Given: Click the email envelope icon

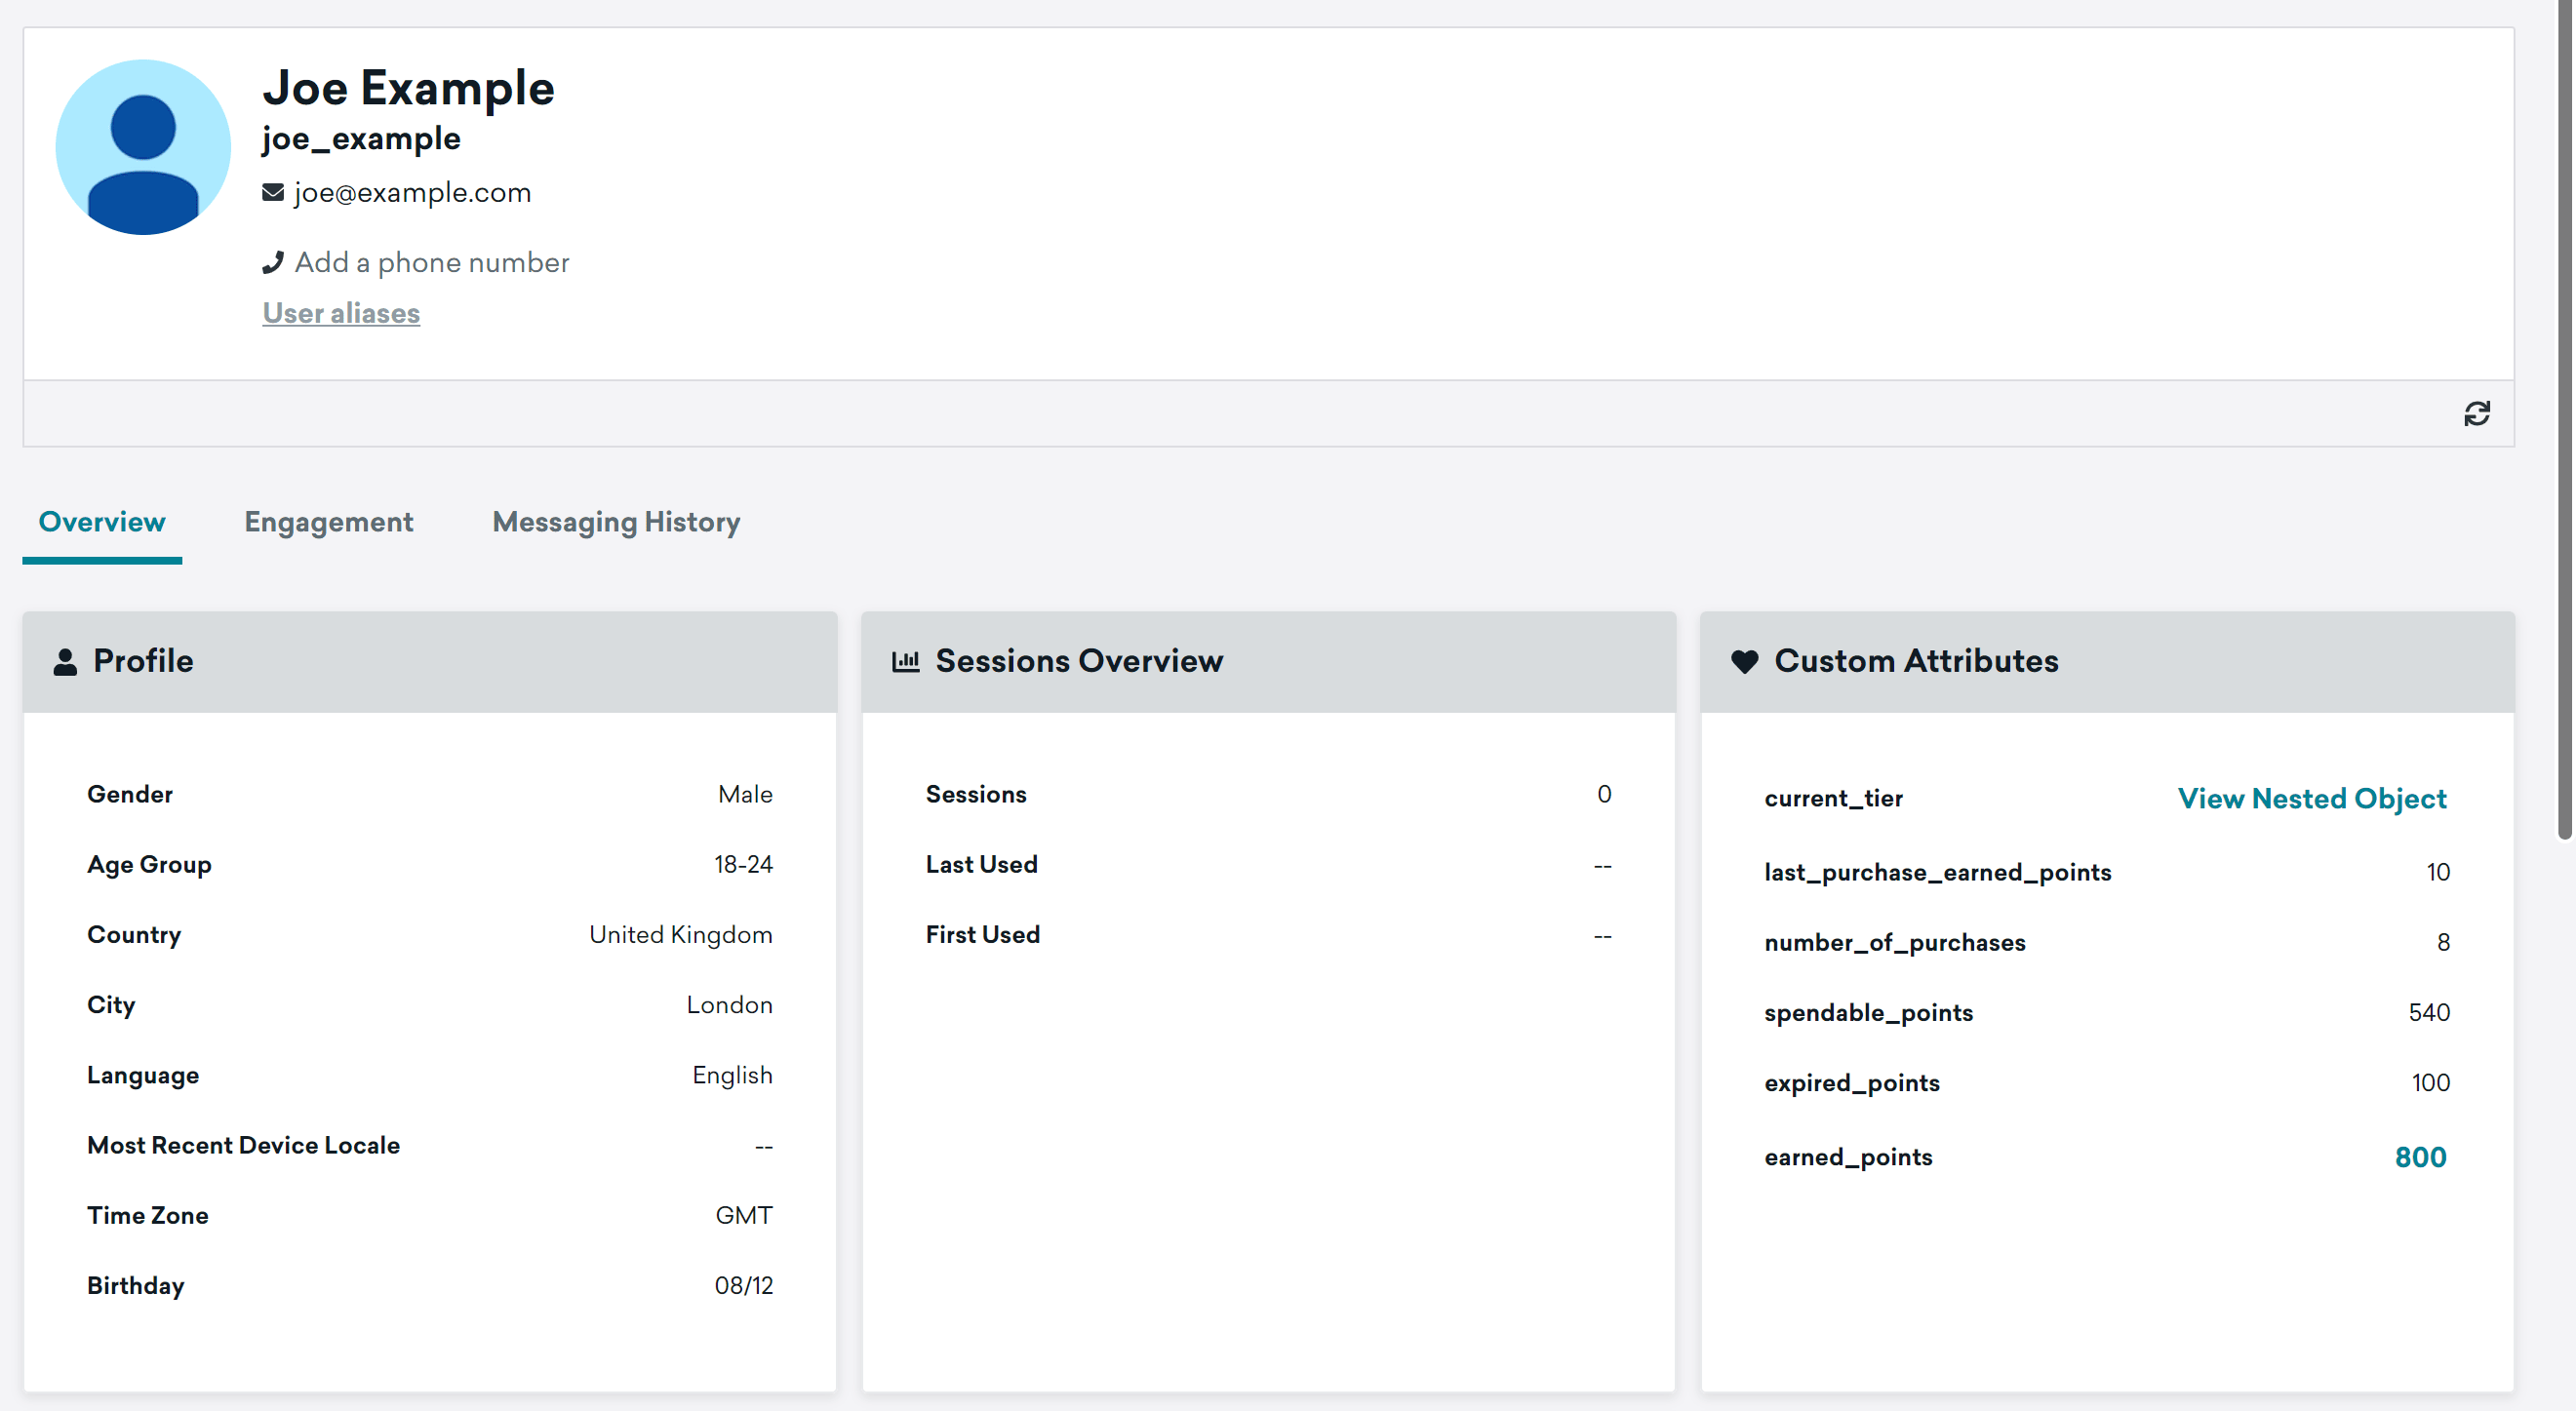Looking at the screenshot, I should (272, 192).
